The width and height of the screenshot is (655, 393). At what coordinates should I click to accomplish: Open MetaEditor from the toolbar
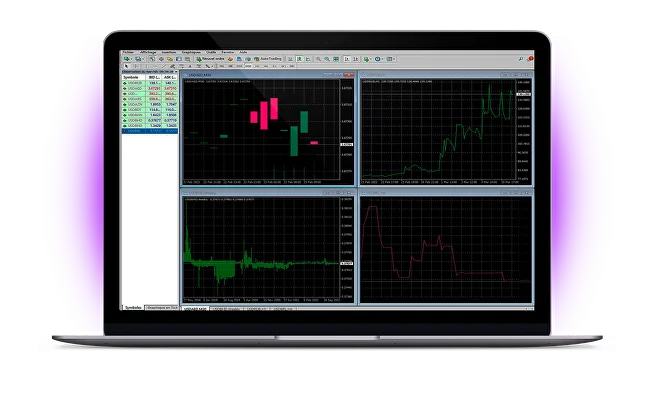click(x=230, y=59)
